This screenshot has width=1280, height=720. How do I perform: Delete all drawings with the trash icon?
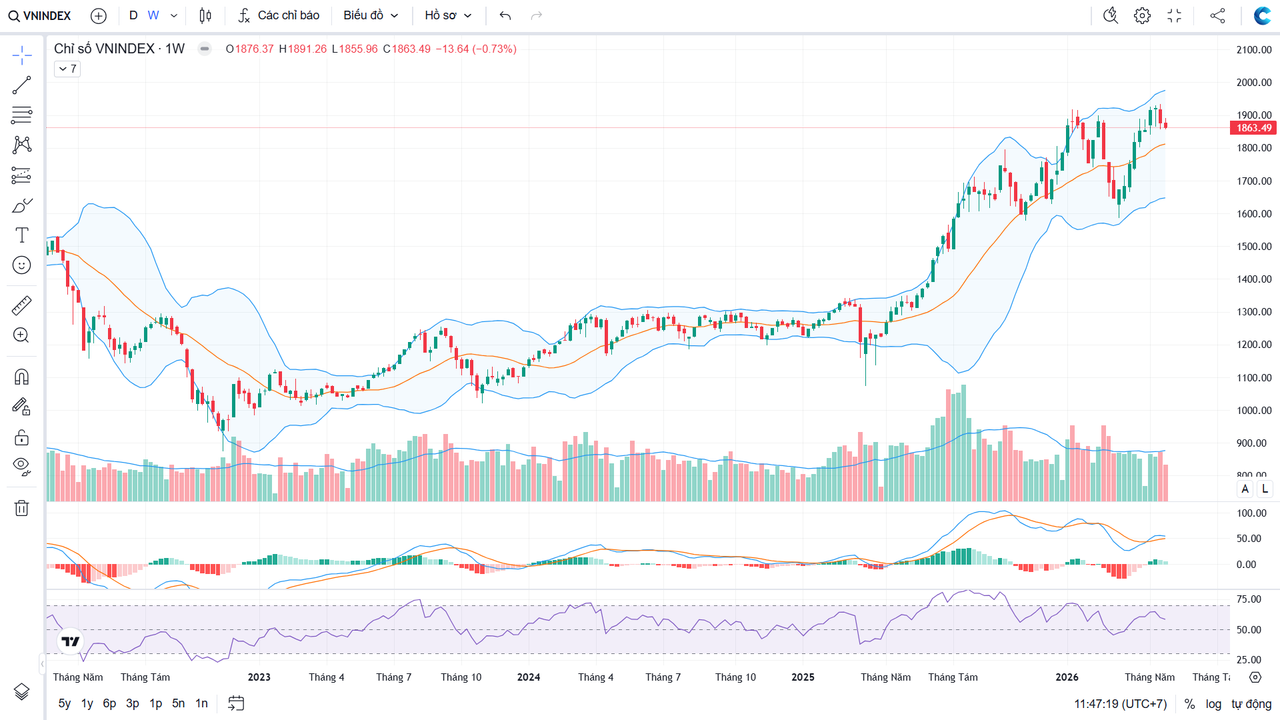click(22, 507)
